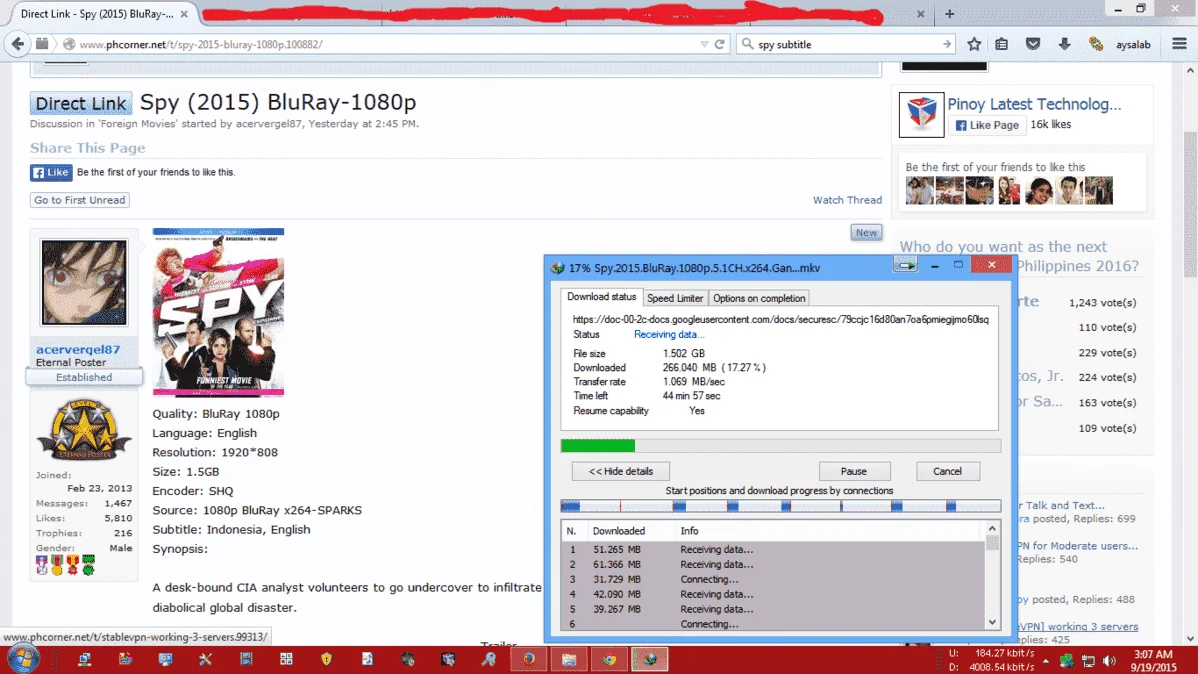
Task: Bookmark this page with the star icon
Action: pos(974,44)
